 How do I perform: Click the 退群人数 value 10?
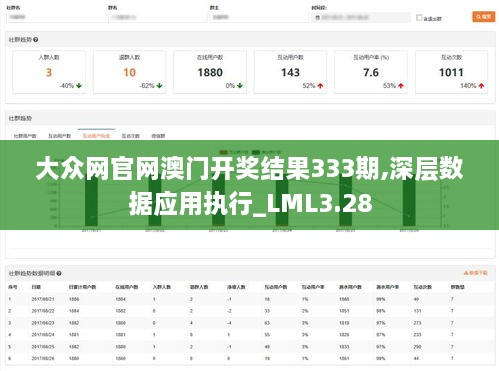129,72
